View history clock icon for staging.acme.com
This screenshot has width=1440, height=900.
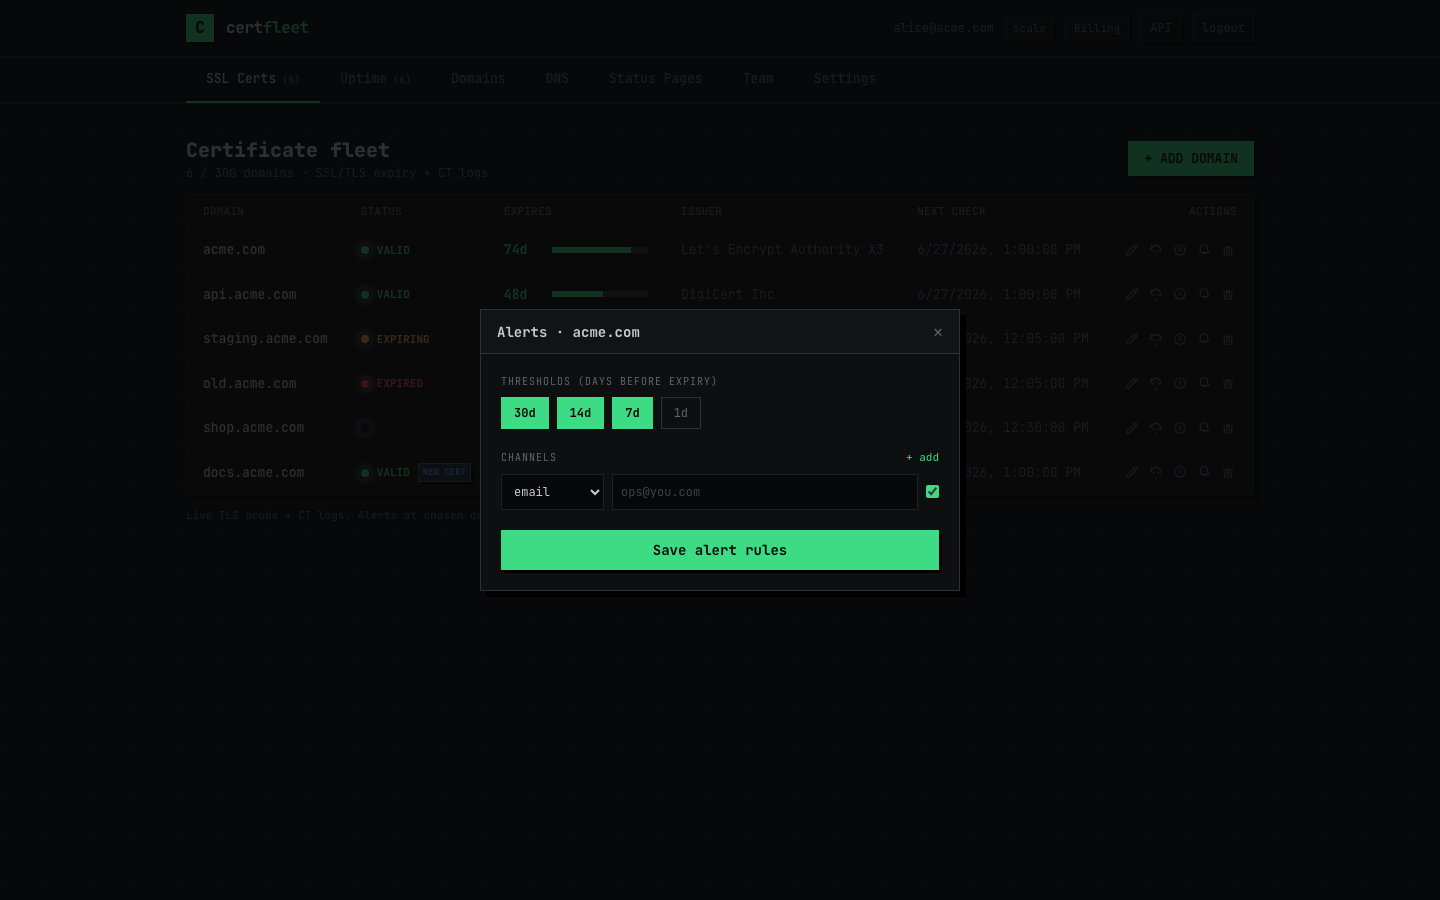point(1180,339)
